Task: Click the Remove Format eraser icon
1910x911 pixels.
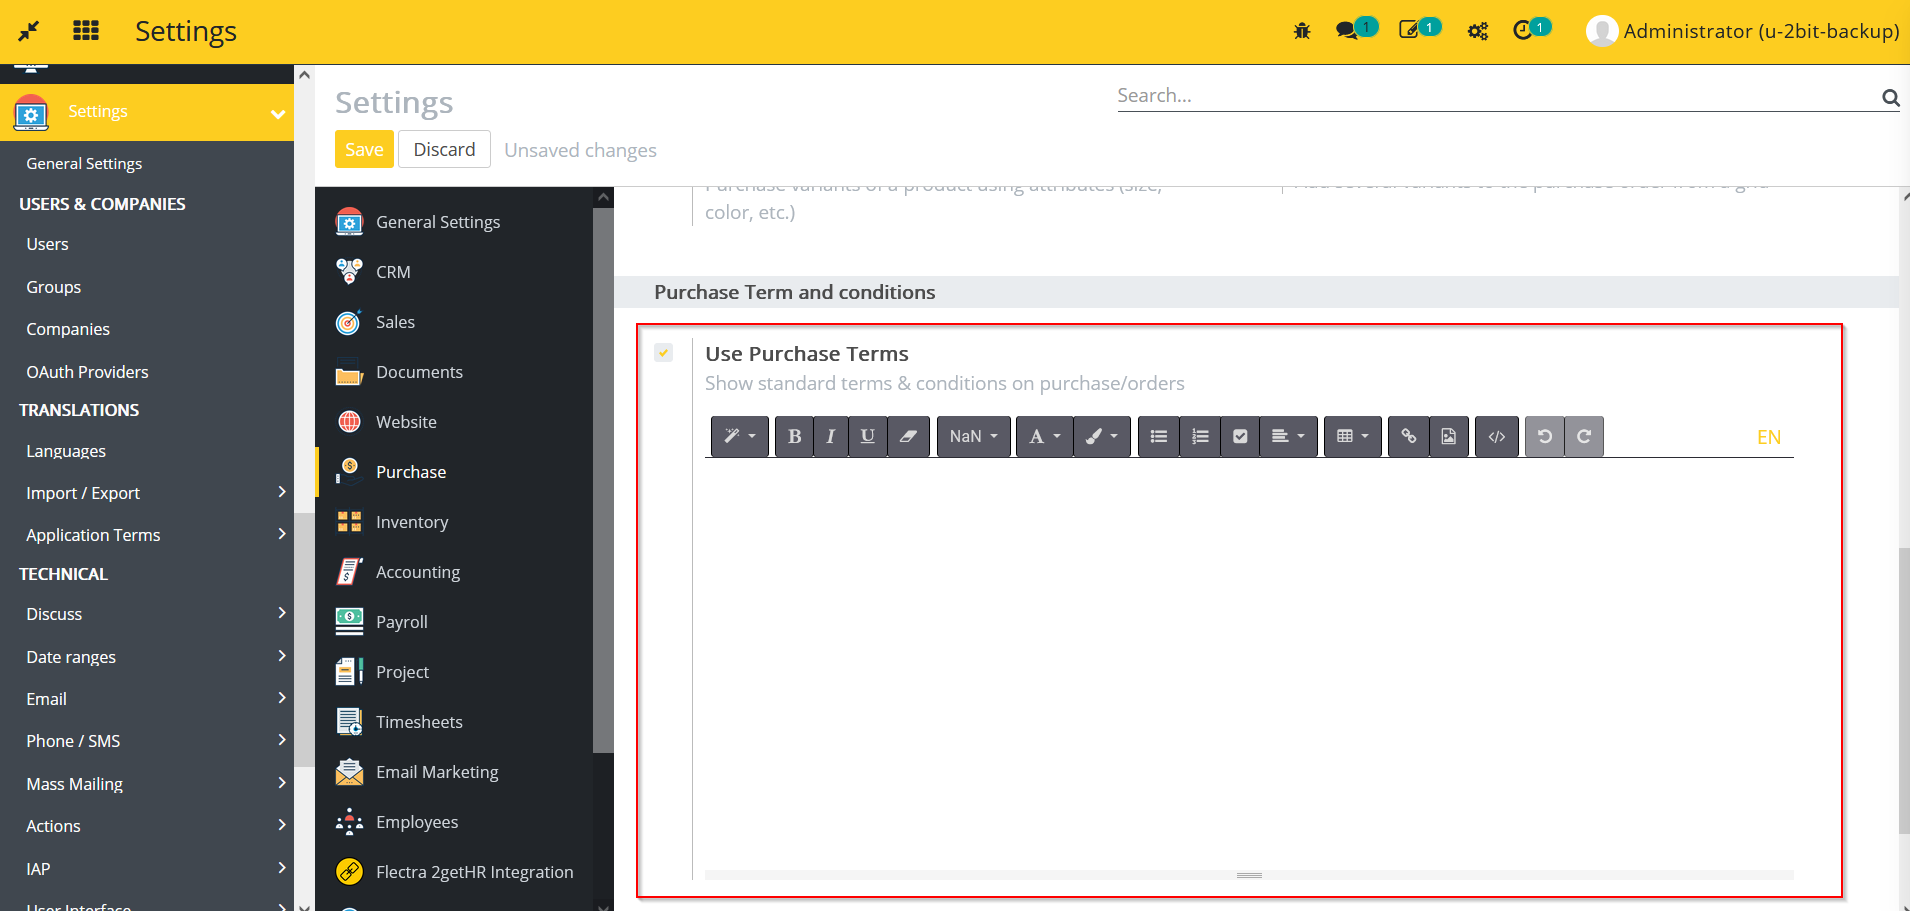Action: 908,436
